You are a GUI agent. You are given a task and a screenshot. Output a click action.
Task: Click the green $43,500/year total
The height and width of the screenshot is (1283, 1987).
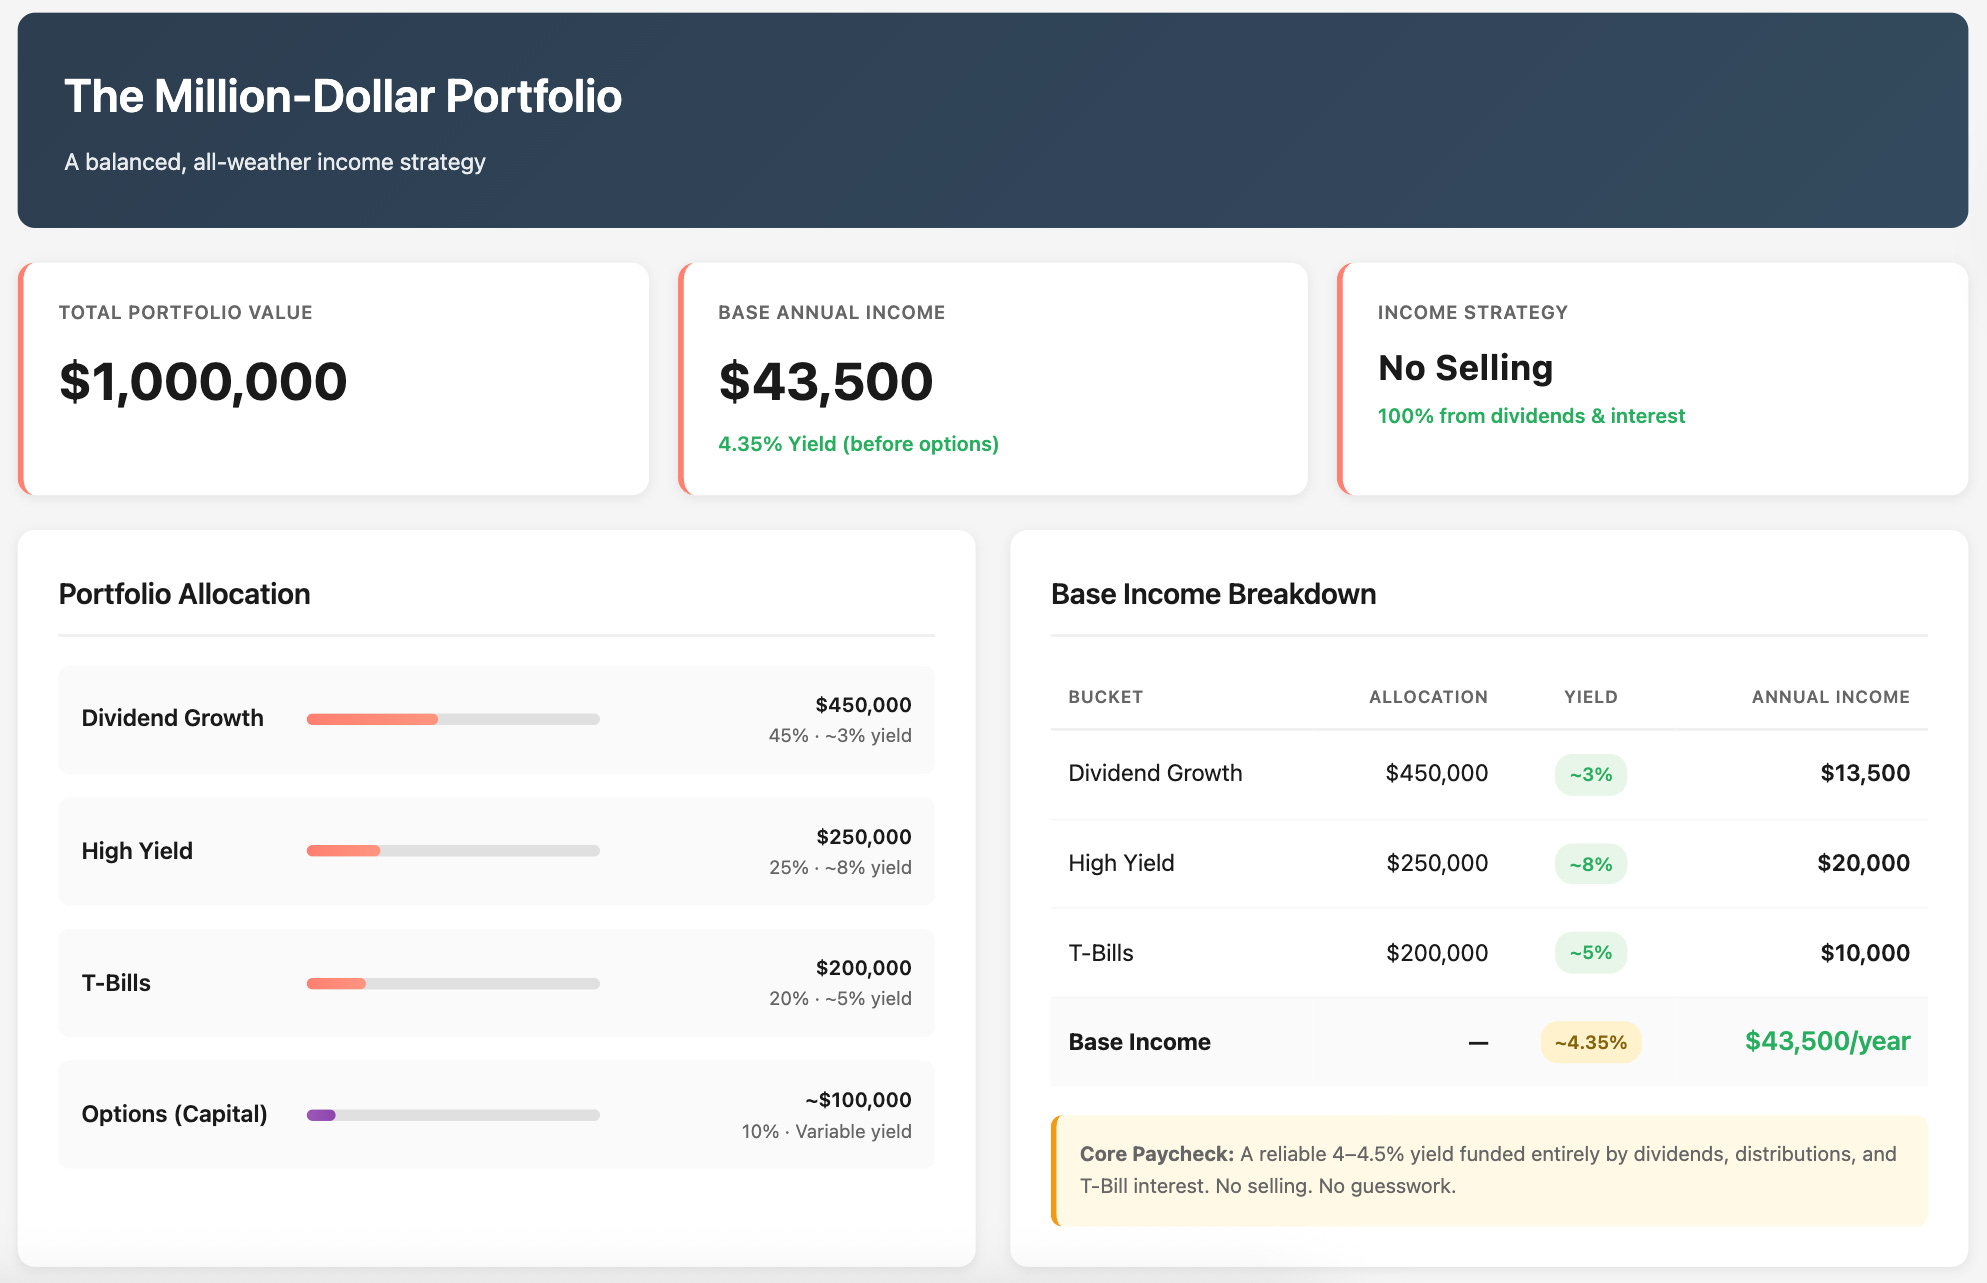1827,1041
